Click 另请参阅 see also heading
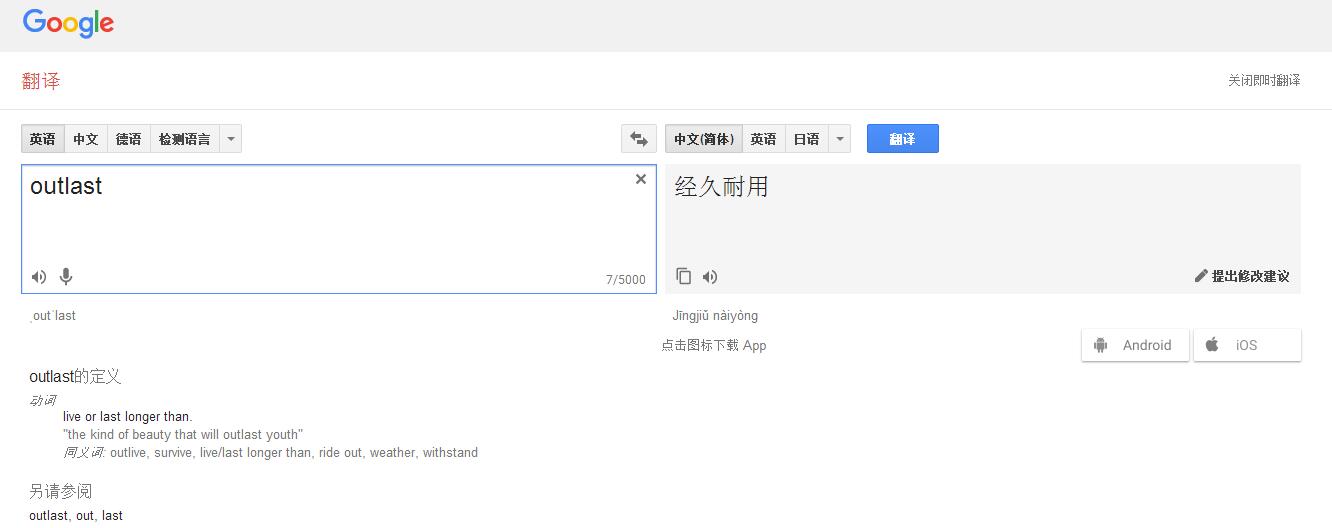This screenshot has height=528, width=1332. tap(60, 491)
